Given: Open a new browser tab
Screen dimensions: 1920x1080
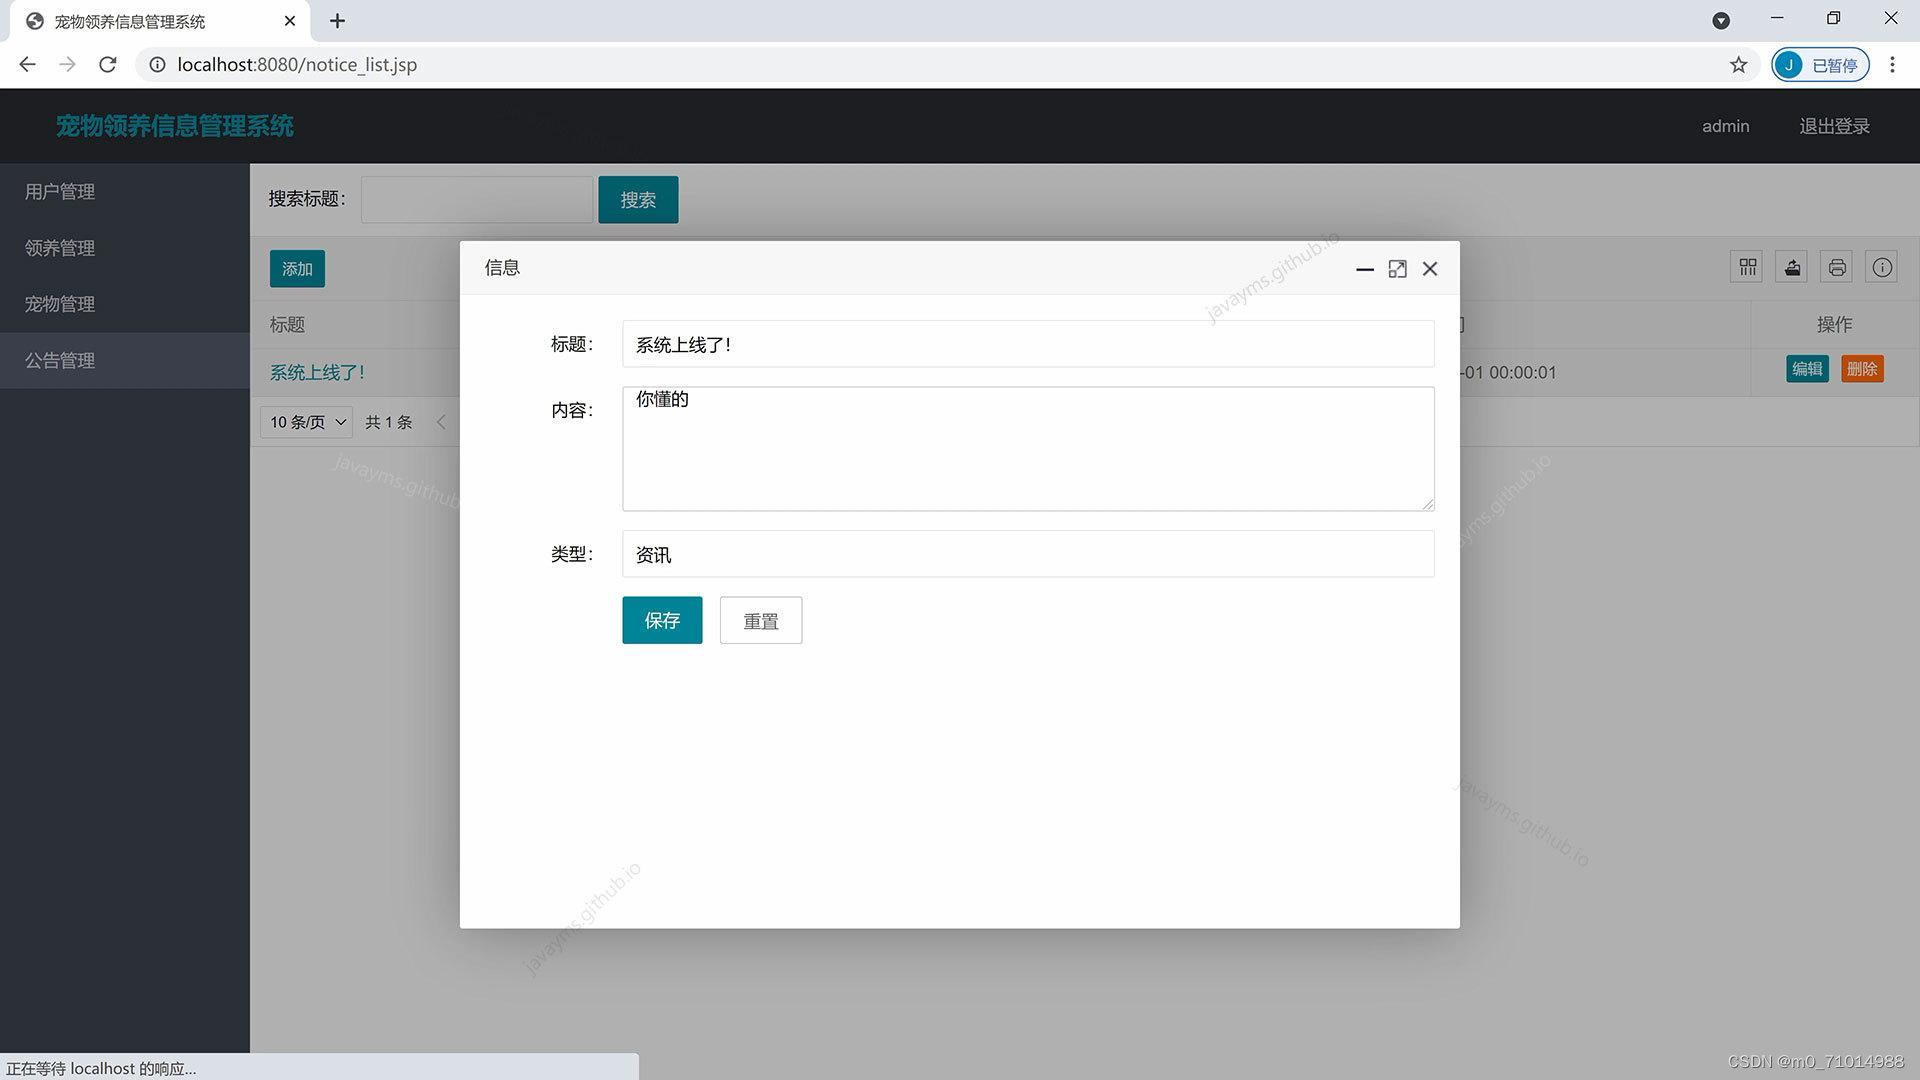Looking at the screenshot, I should coord(337,21).
